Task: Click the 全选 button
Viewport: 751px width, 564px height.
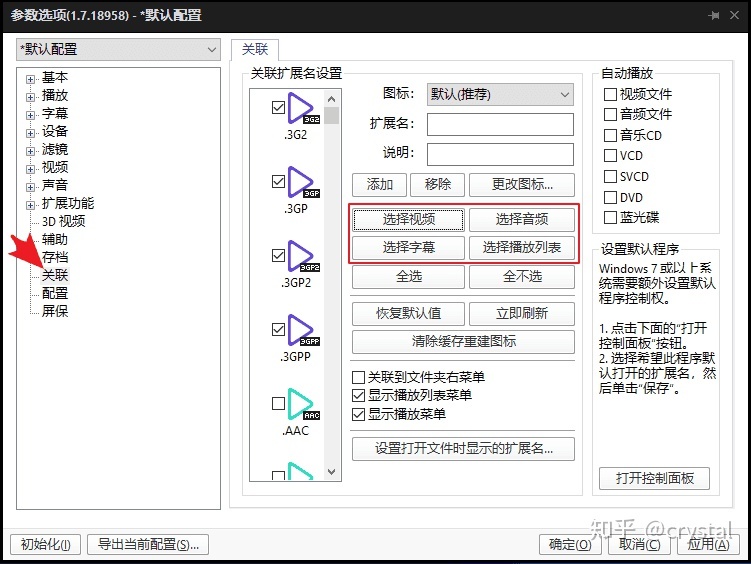Action: pyautogui.click(x=408, y=277)
